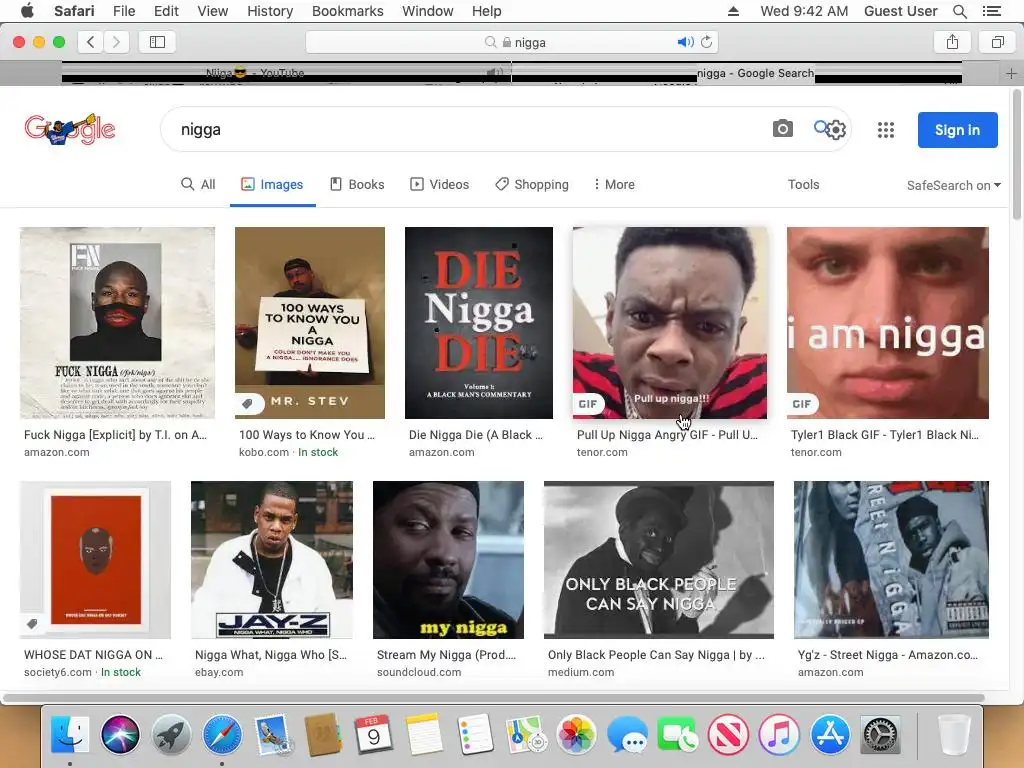Switch to the All results tab

tap(198, 185)
